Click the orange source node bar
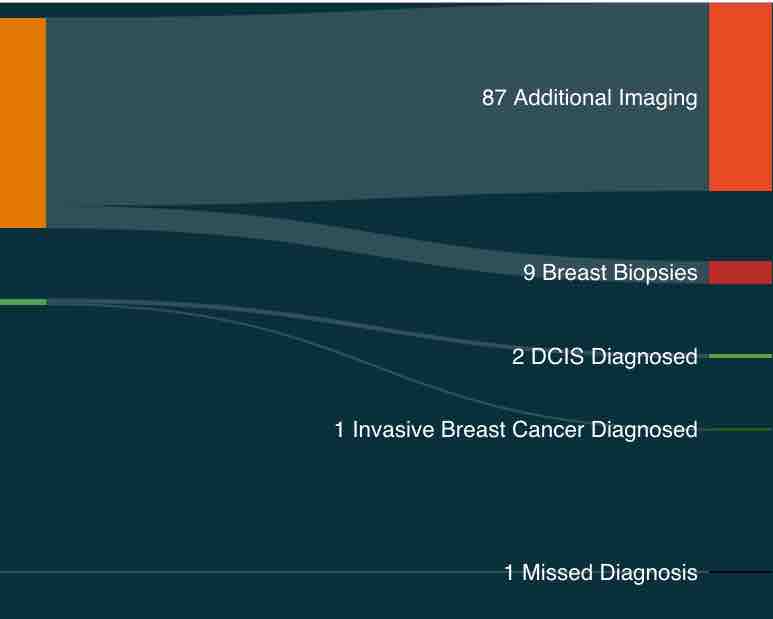The width and height of the screenshot is (773, 619). click(x=23, y=123)
